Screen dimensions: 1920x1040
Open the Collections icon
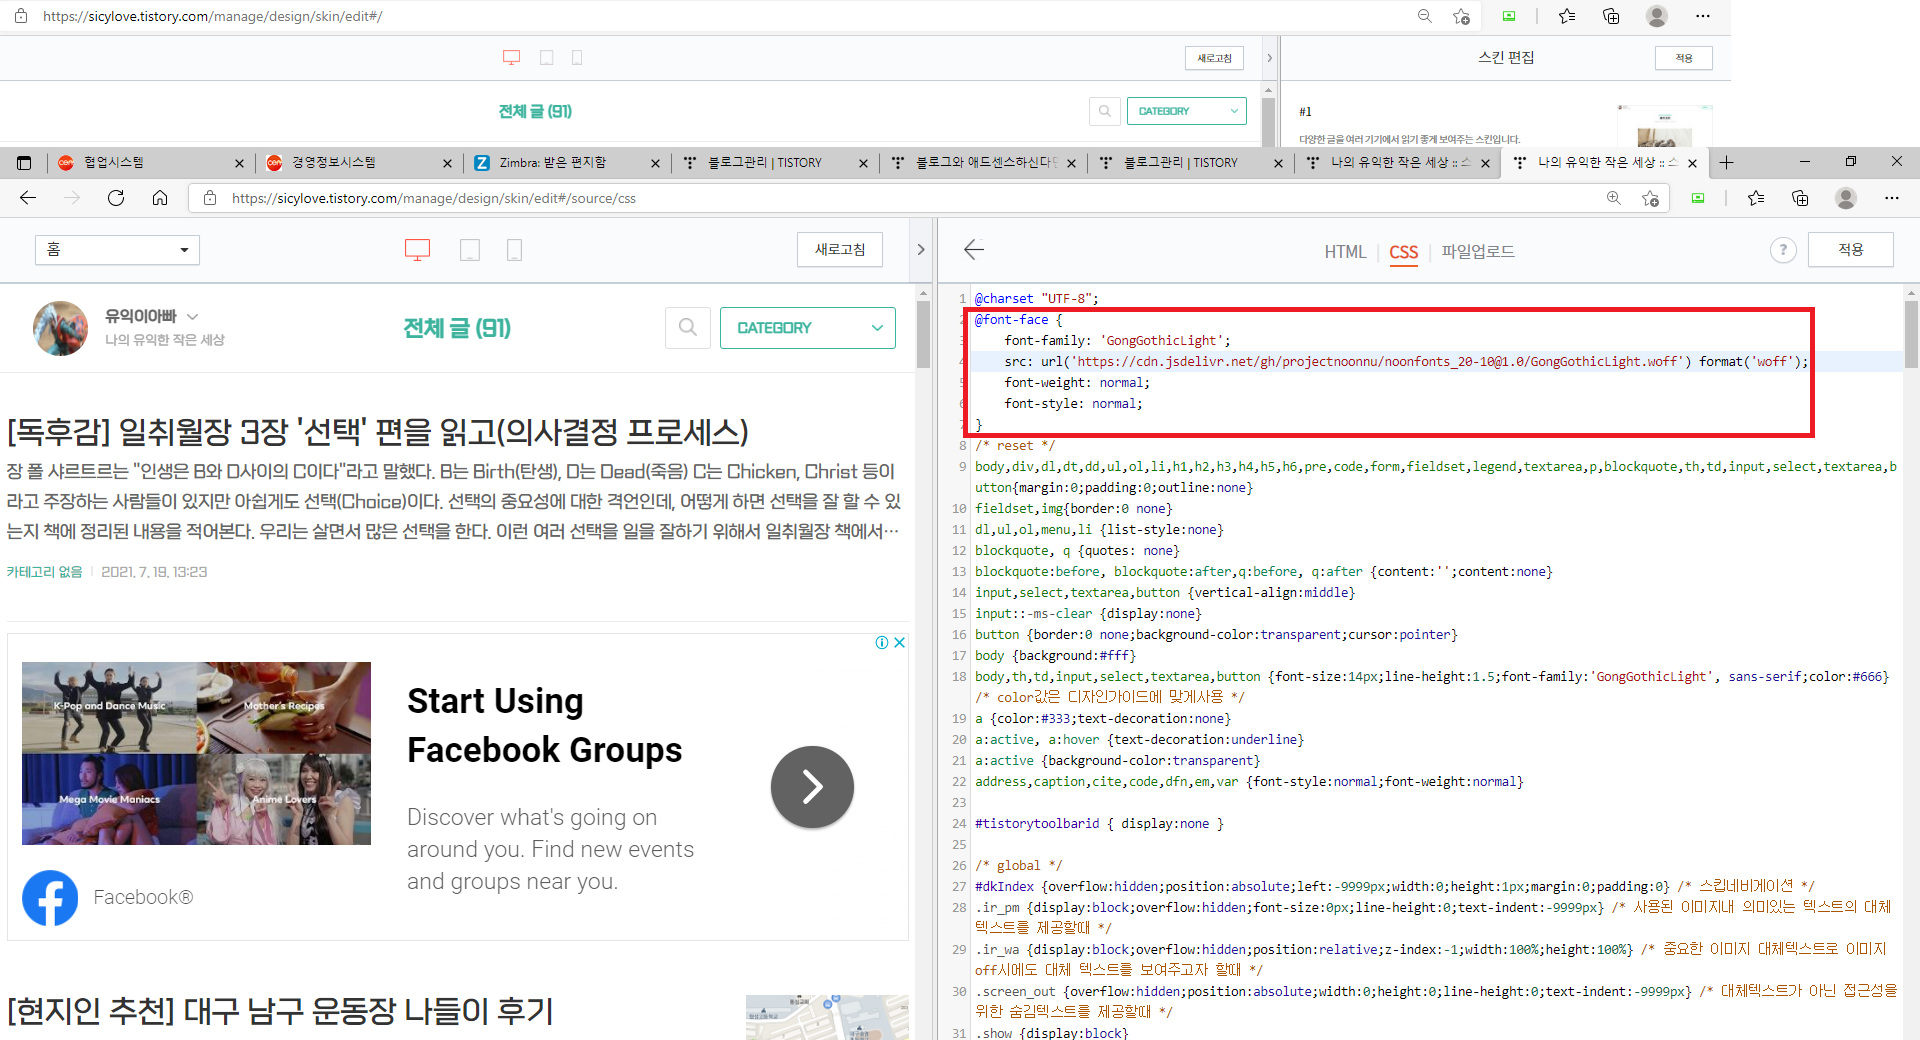coord(1800,198)
